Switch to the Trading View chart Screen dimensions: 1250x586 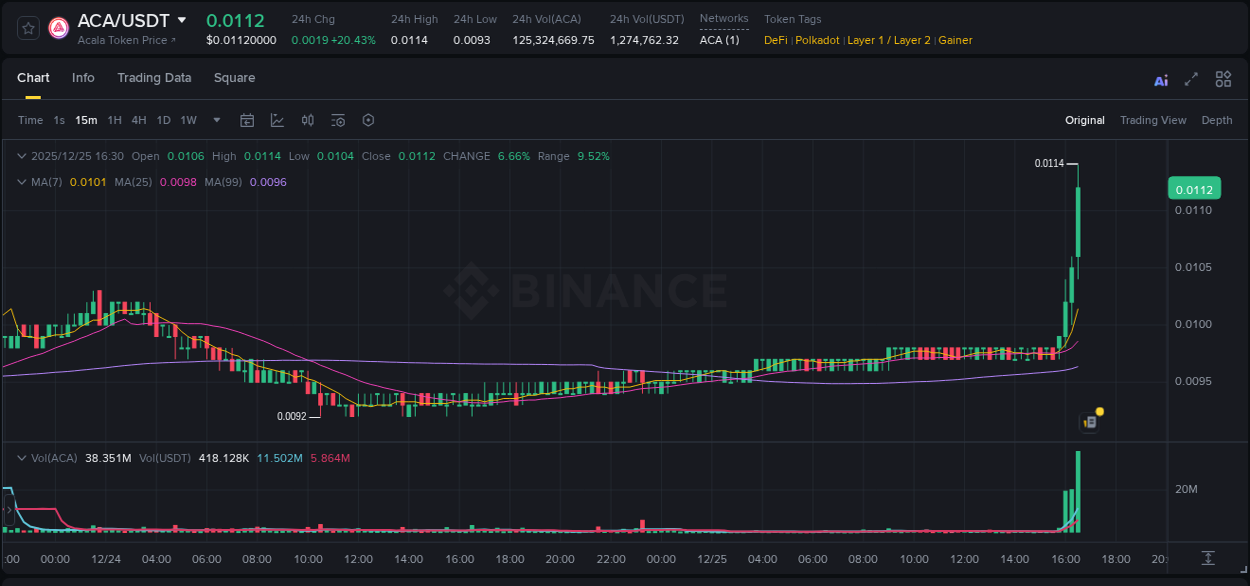click(x=1153, y=120)
